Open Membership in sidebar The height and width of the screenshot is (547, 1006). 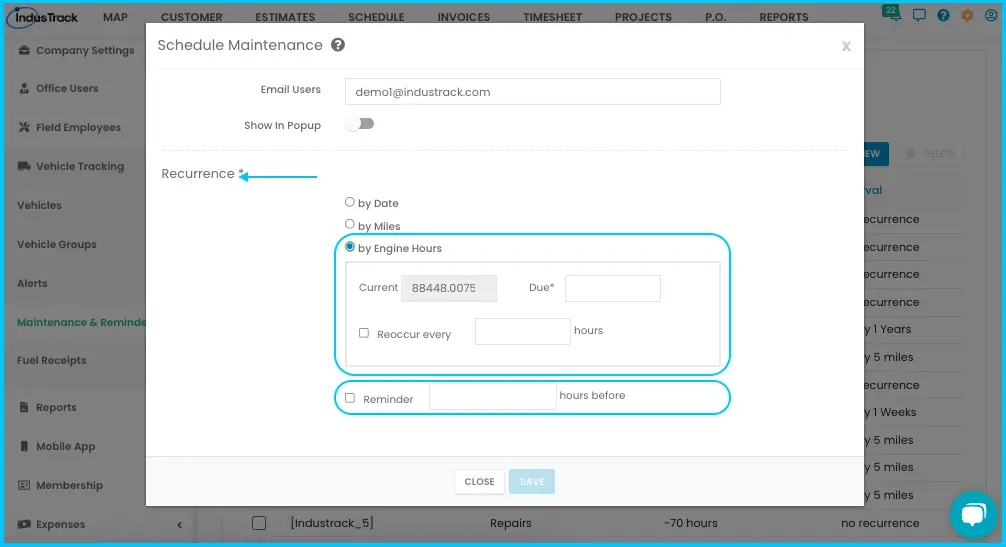(x=69, y=485)
